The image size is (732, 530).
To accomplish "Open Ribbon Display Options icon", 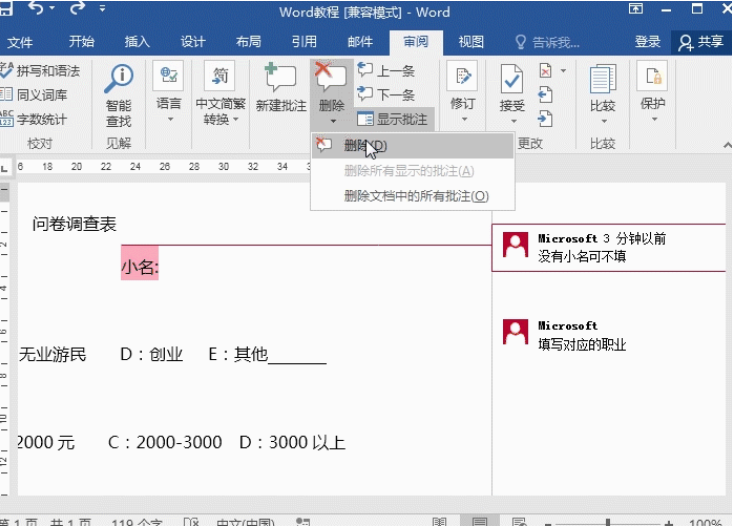I will pyautogui.click(x=636, y=8).
